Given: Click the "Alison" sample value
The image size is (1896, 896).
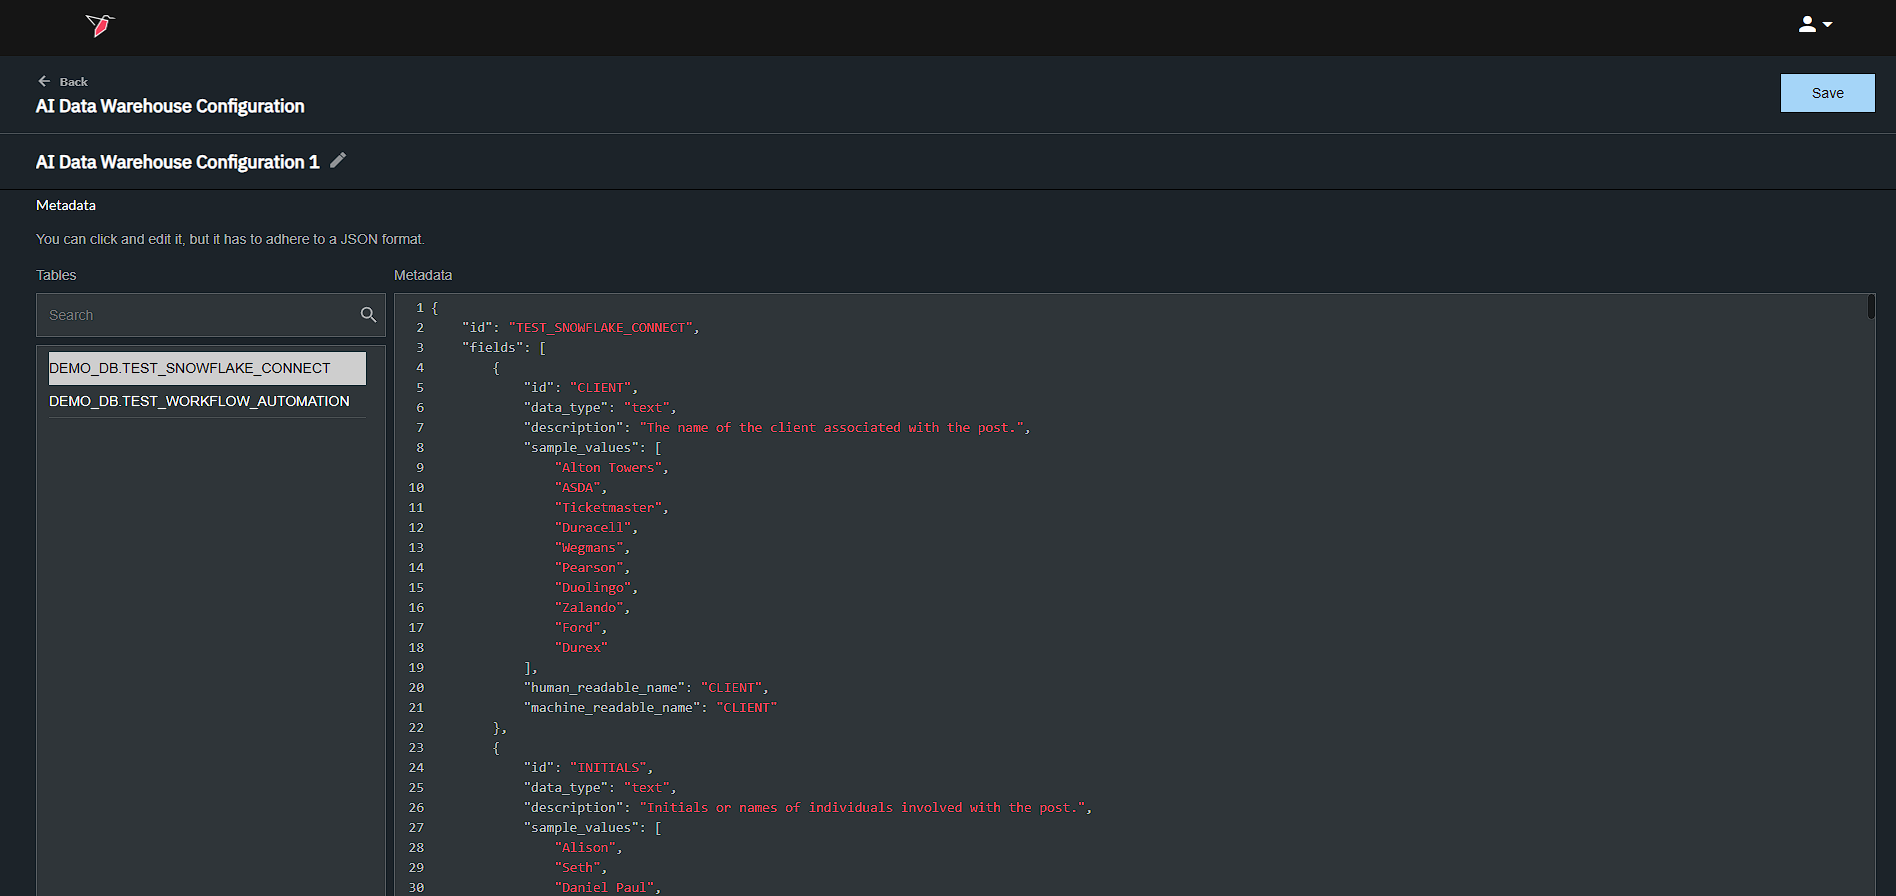Looking at the screenshot, I should (x=585, y=848).
